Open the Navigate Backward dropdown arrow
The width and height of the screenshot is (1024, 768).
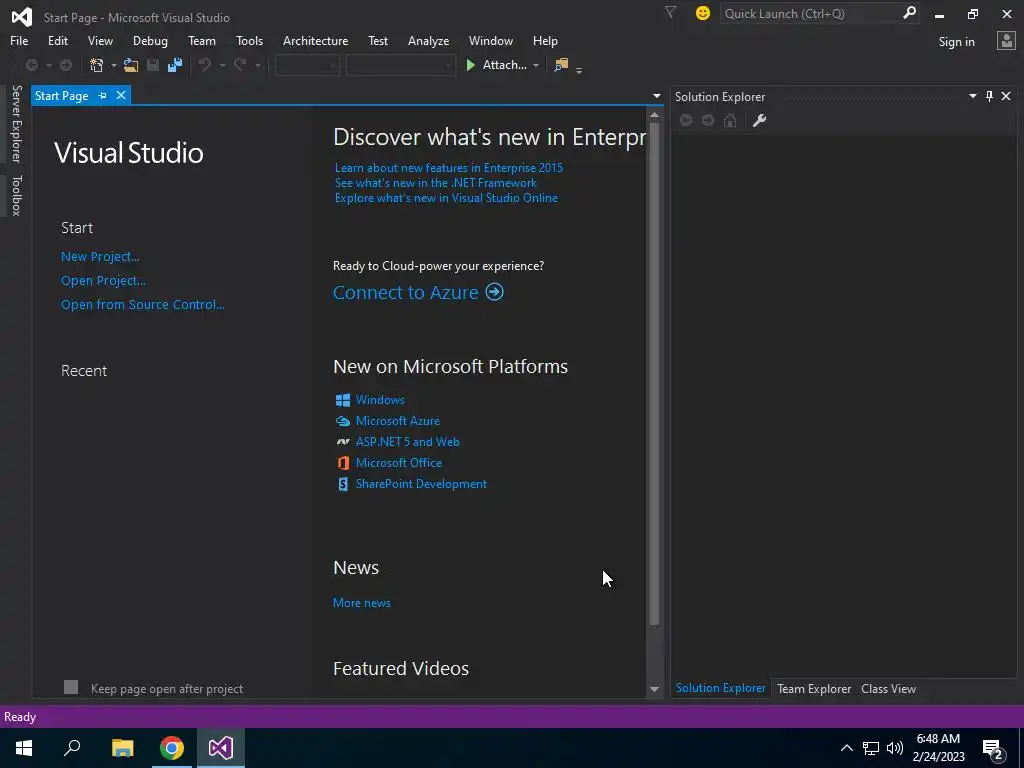point(48,65)
